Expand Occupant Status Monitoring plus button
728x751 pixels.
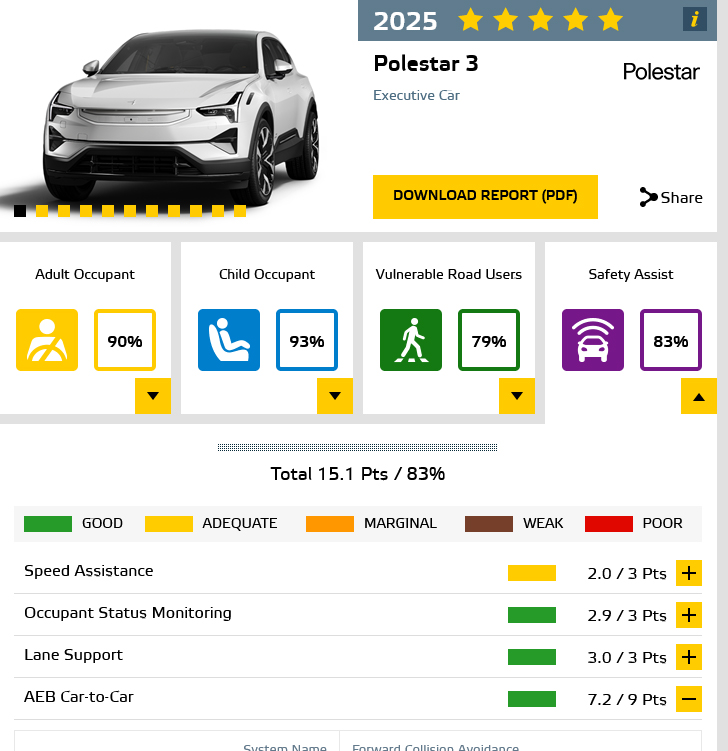689,615
